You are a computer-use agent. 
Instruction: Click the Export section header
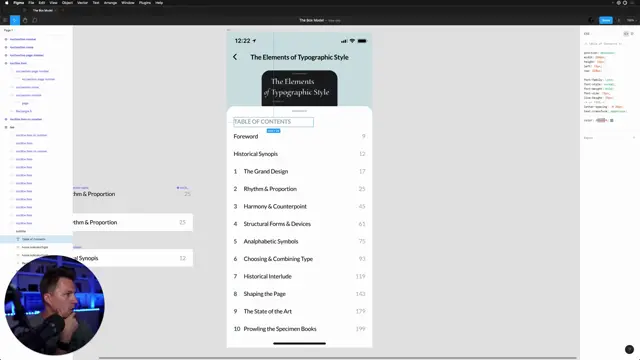pos(588,138)
